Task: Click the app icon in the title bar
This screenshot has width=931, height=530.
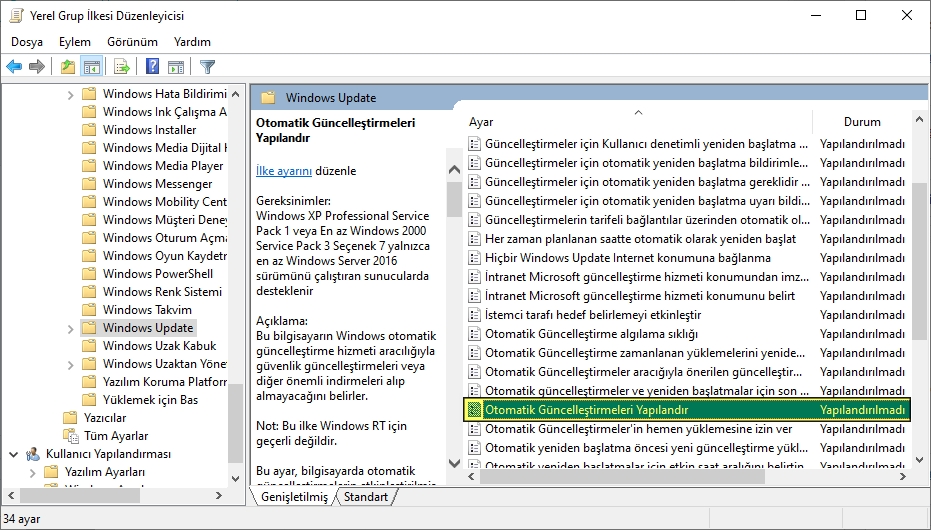Action: (16, 15)
